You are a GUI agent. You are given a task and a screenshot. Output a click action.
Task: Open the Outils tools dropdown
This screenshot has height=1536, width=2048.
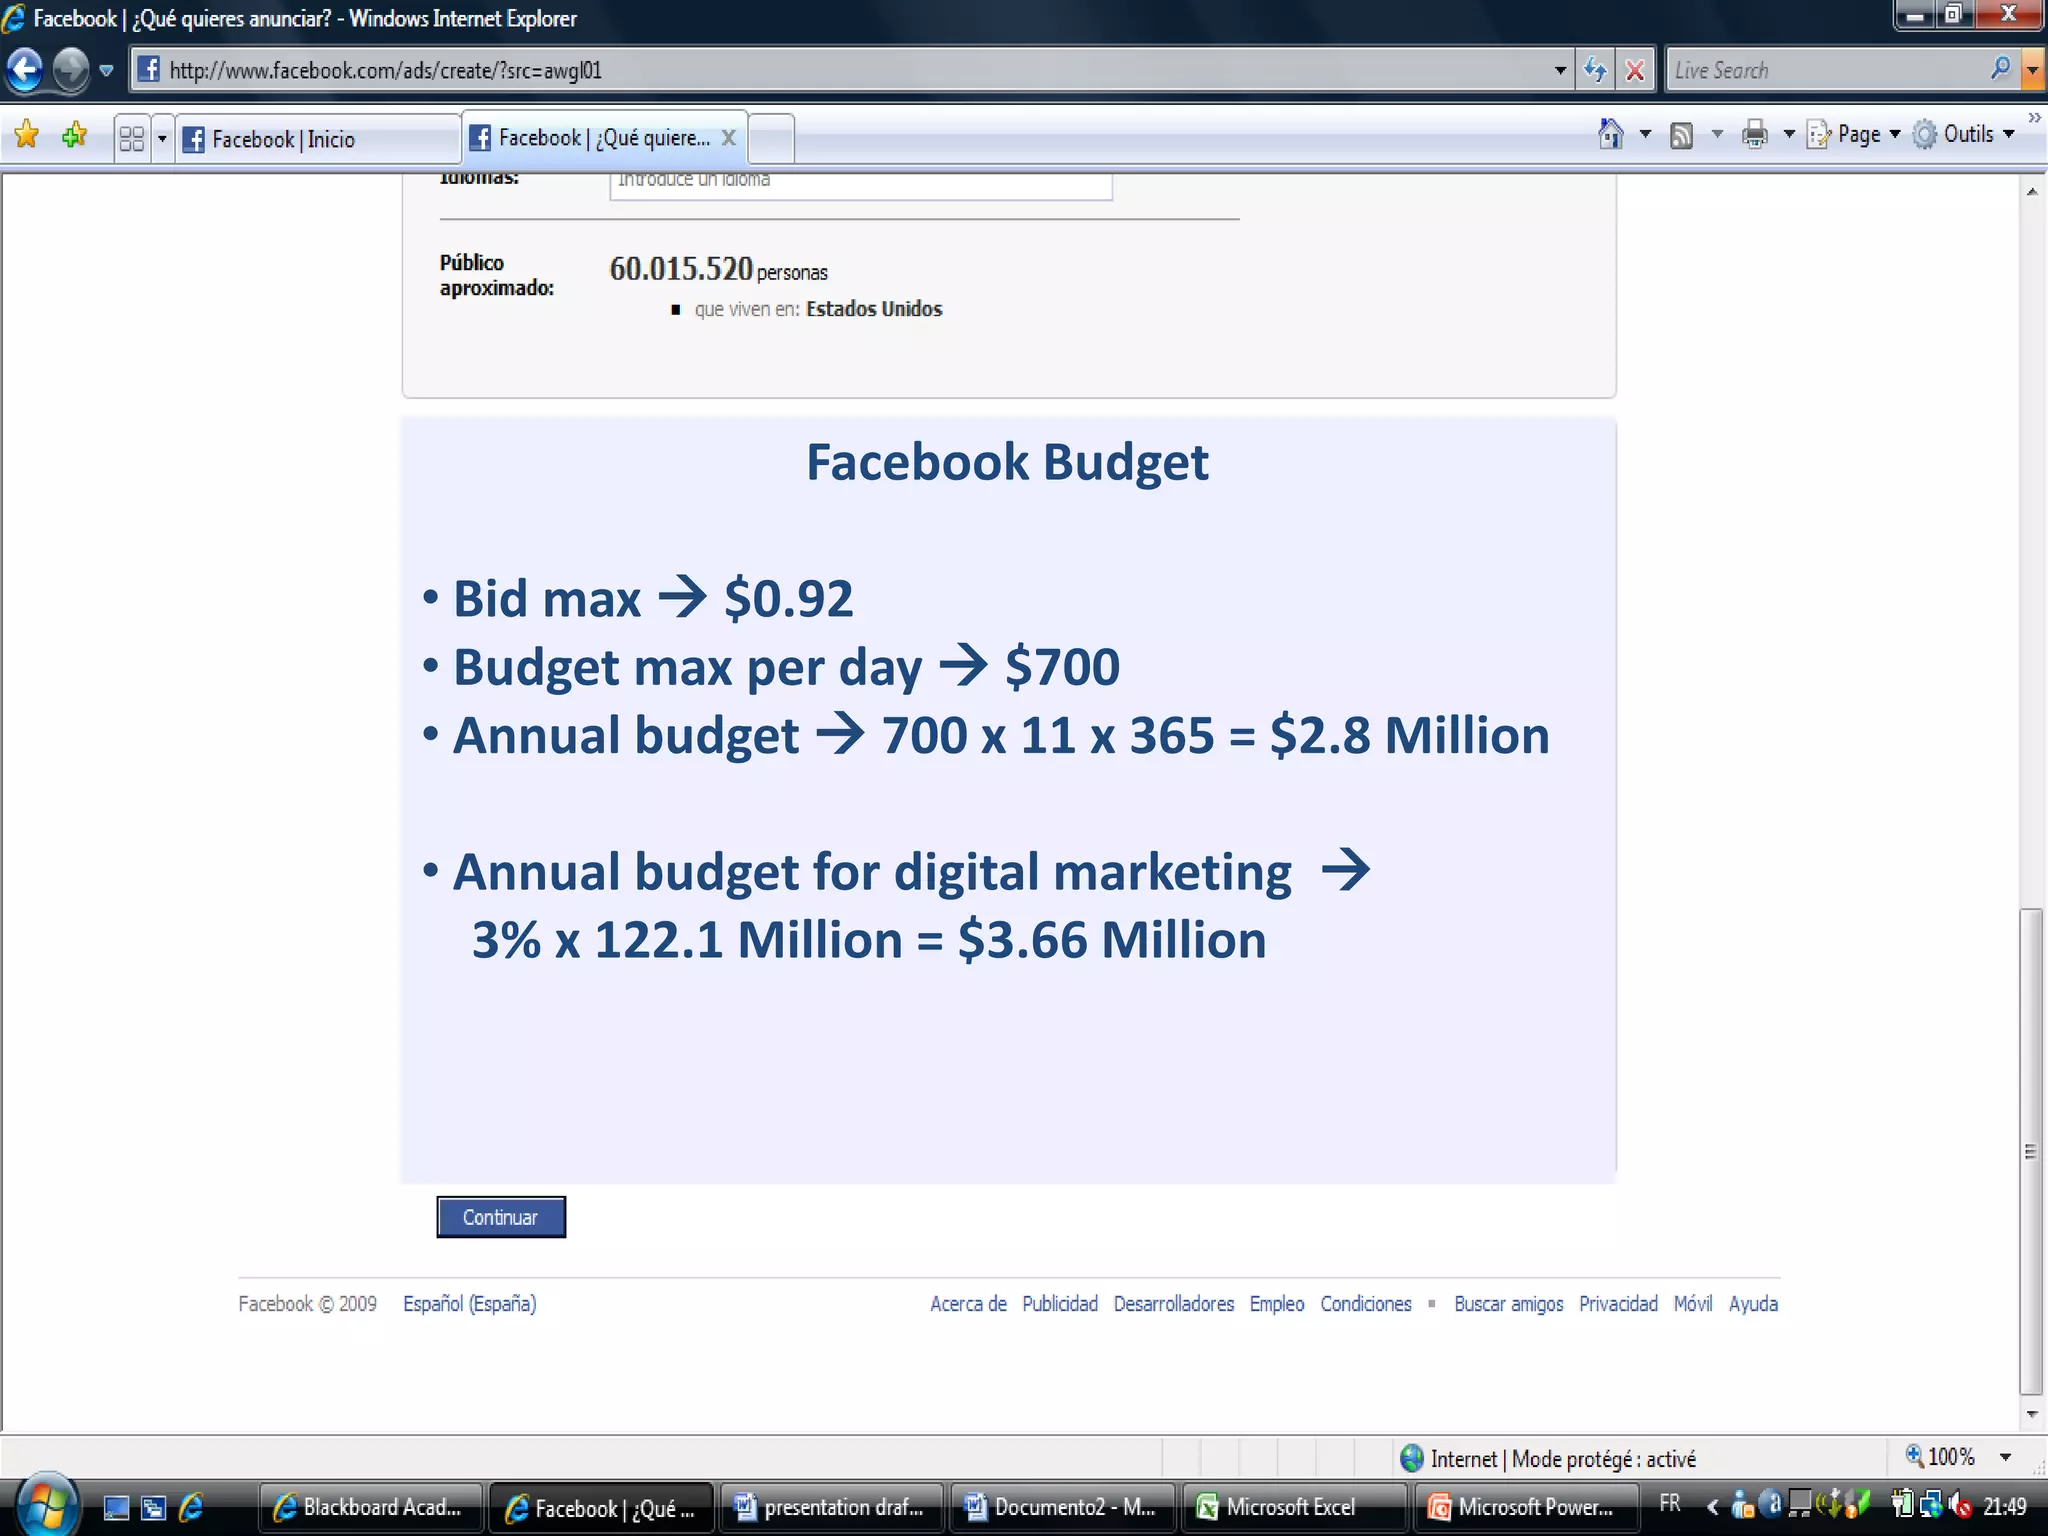(x=1967, y=134)
